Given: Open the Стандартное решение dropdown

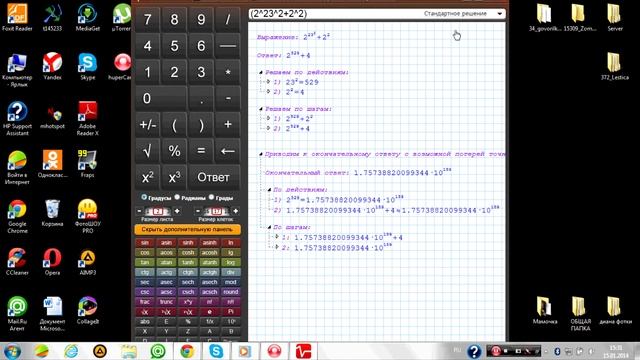Looking at the screenshot, I should 499,13.
